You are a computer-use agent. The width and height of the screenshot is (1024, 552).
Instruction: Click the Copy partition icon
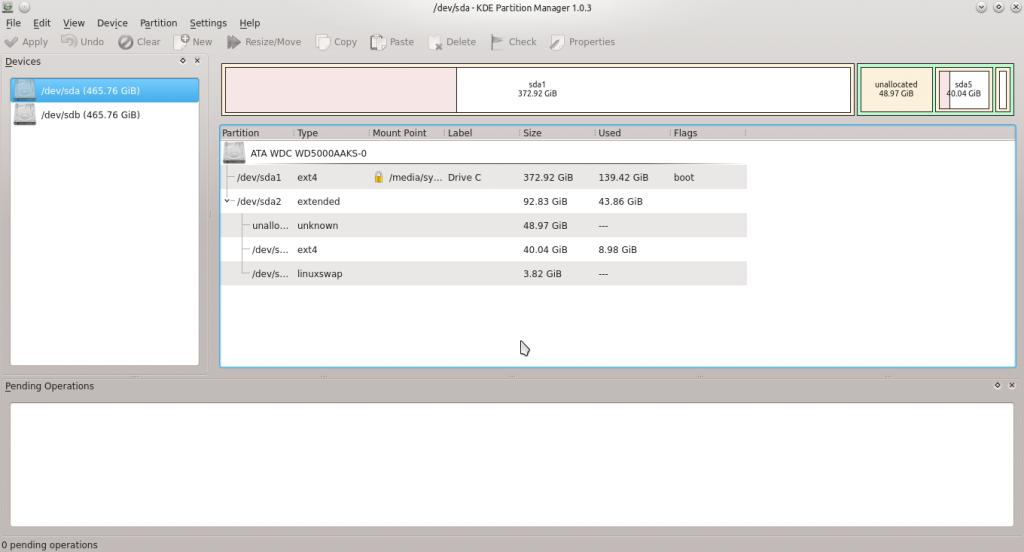323,42
